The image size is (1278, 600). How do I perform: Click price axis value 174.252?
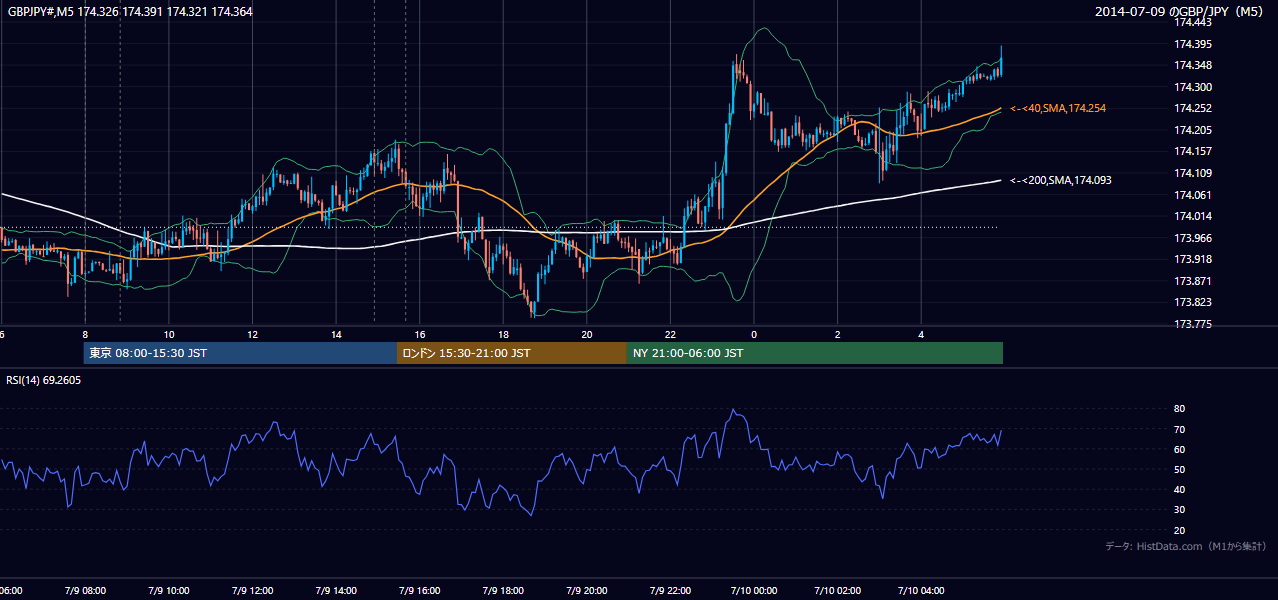[x=1193, y=108]
